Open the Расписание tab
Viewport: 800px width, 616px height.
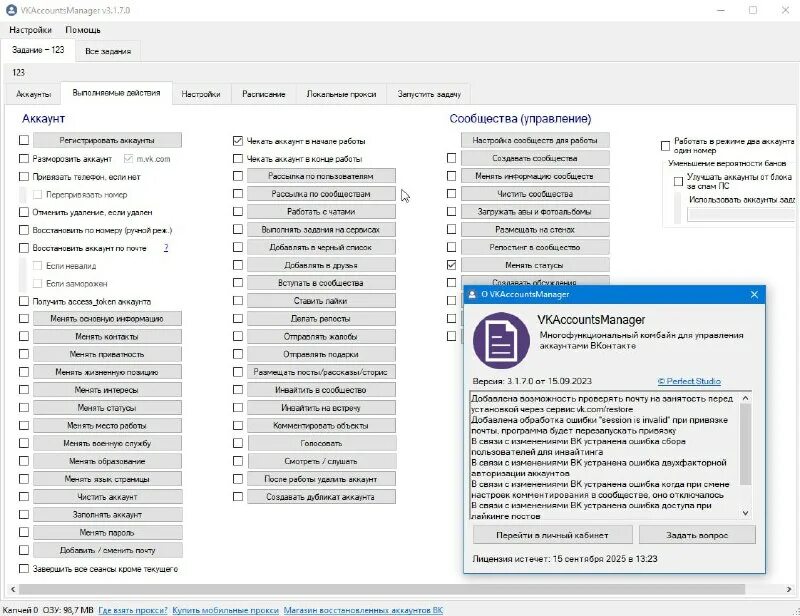pos(264,94)
